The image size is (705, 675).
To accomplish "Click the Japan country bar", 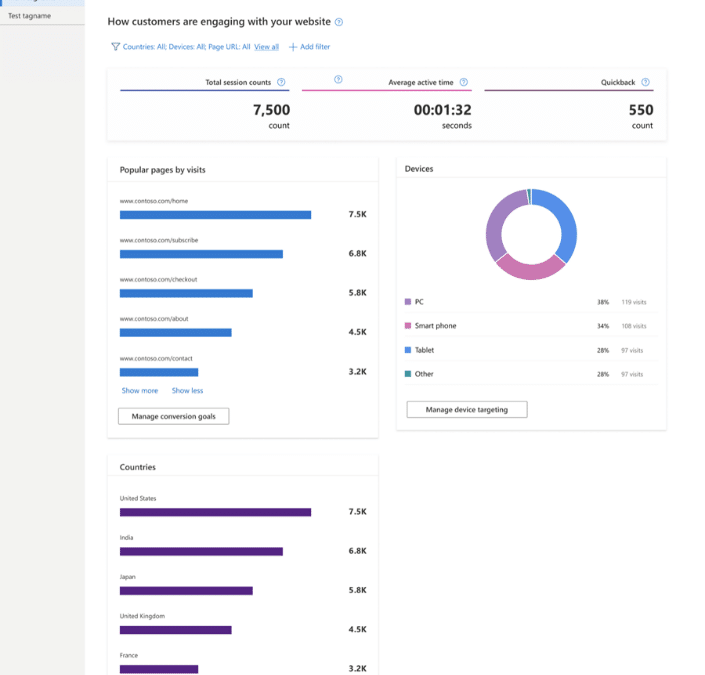I will pos(186,591).
